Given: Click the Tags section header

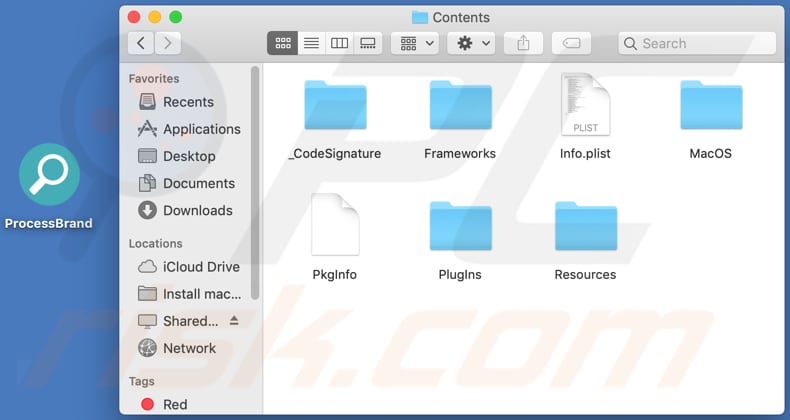Looking at the screenshot, I should coord(142,381).
